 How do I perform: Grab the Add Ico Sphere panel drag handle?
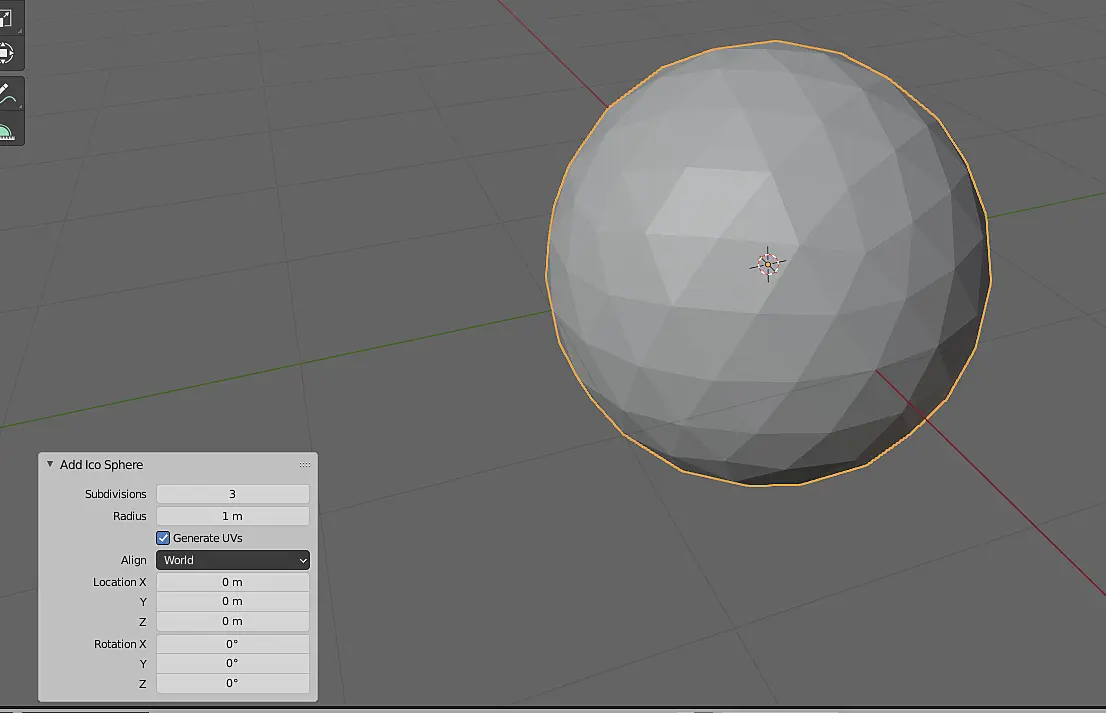point(305,465)
